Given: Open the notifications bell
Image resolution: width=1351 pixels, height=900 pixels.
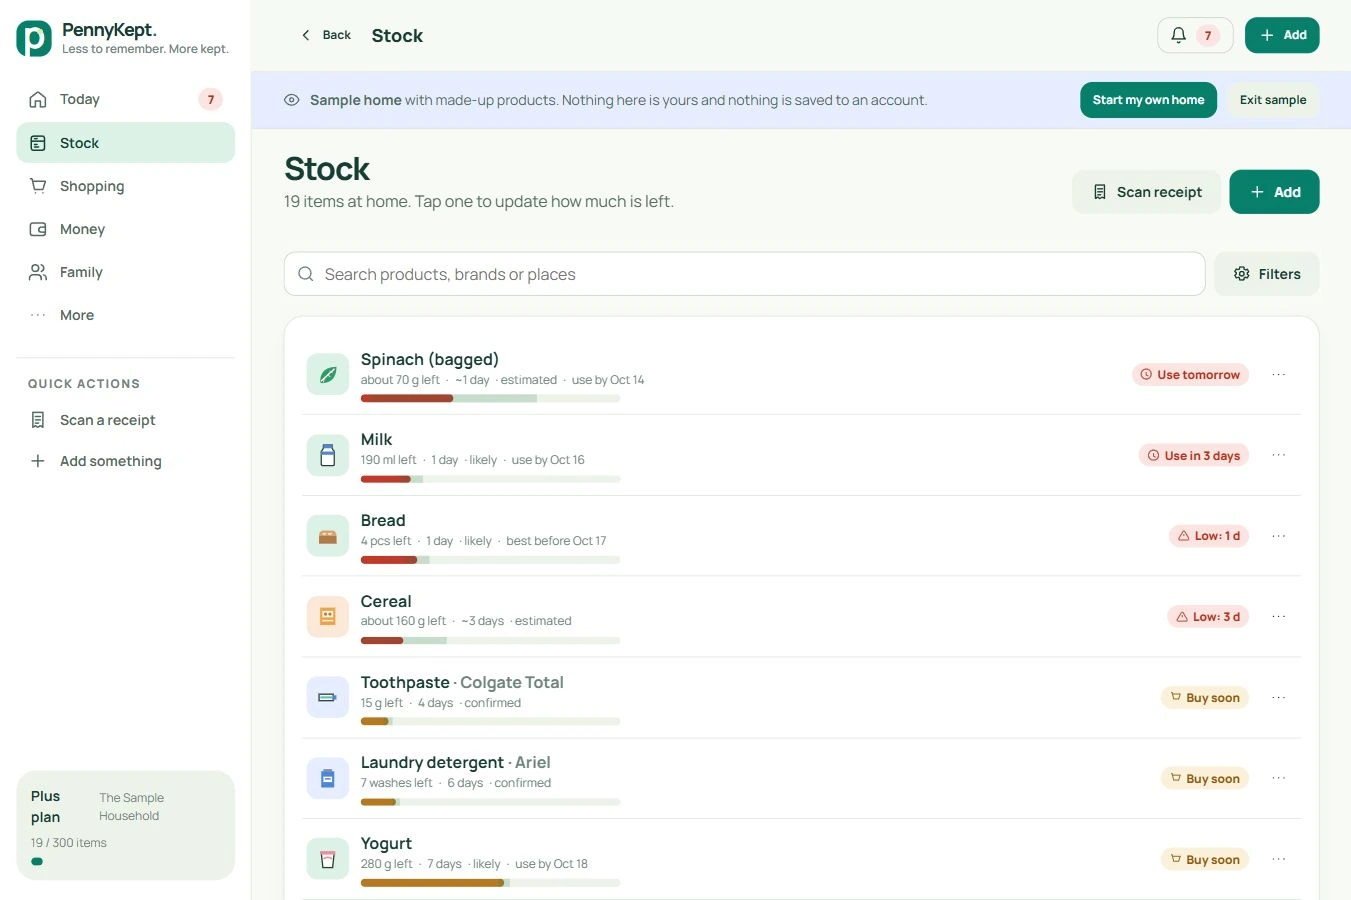Looking at the screenshot, I should tap(1194, 35).
